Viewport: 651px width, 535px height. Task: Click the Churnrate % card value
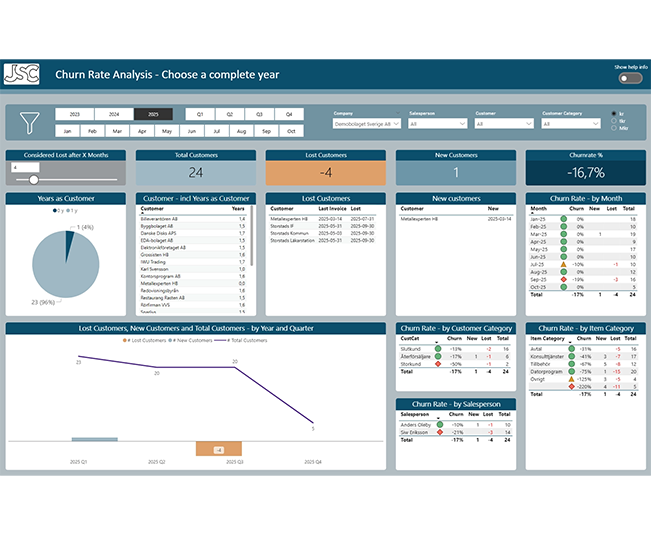pos(585,172)
